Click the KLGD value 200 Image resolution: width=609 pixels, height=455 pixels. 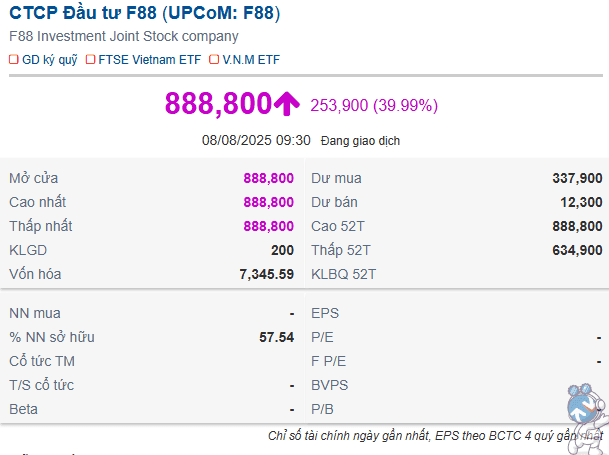pos(282,250)
